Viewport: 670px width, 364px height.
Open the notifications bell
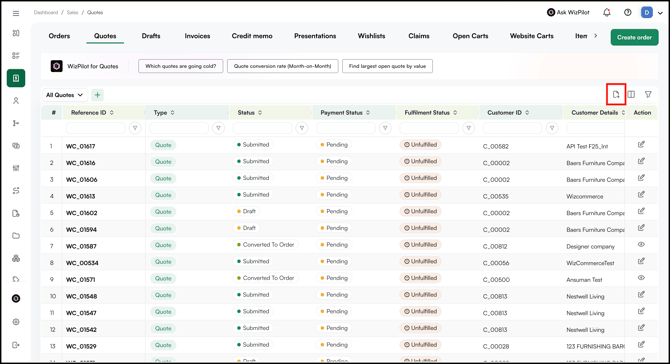coord(607,12)
